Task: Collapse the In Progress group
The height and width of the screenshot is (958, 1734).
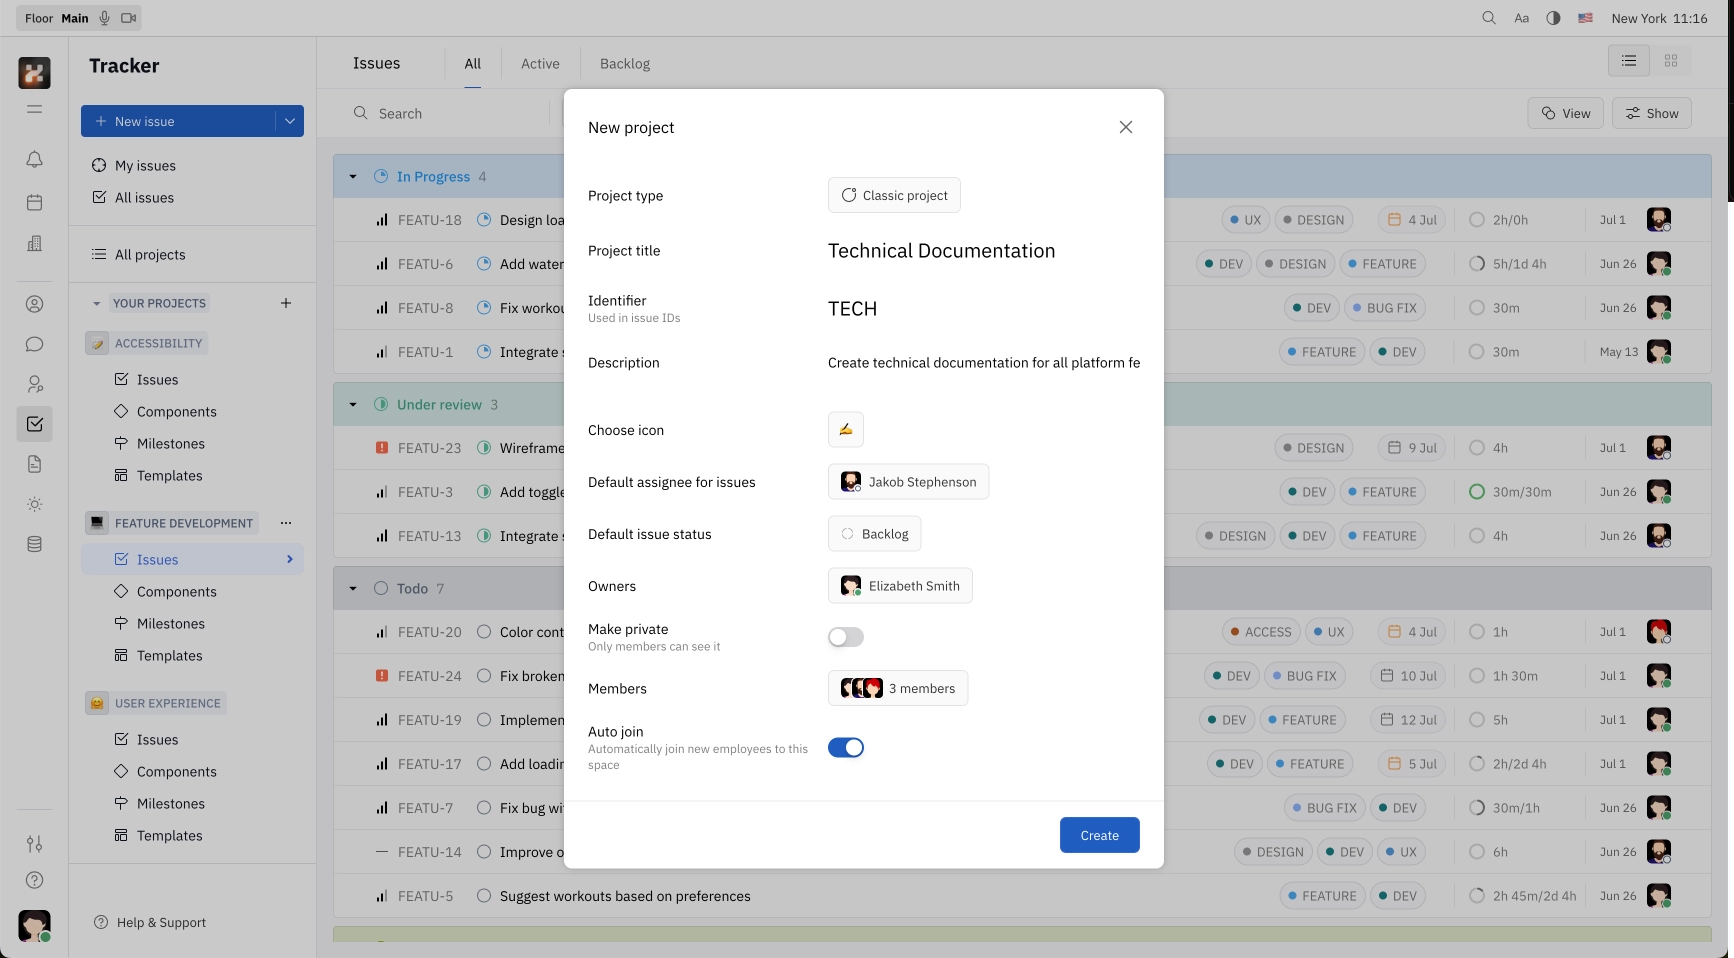Action: 353,177
